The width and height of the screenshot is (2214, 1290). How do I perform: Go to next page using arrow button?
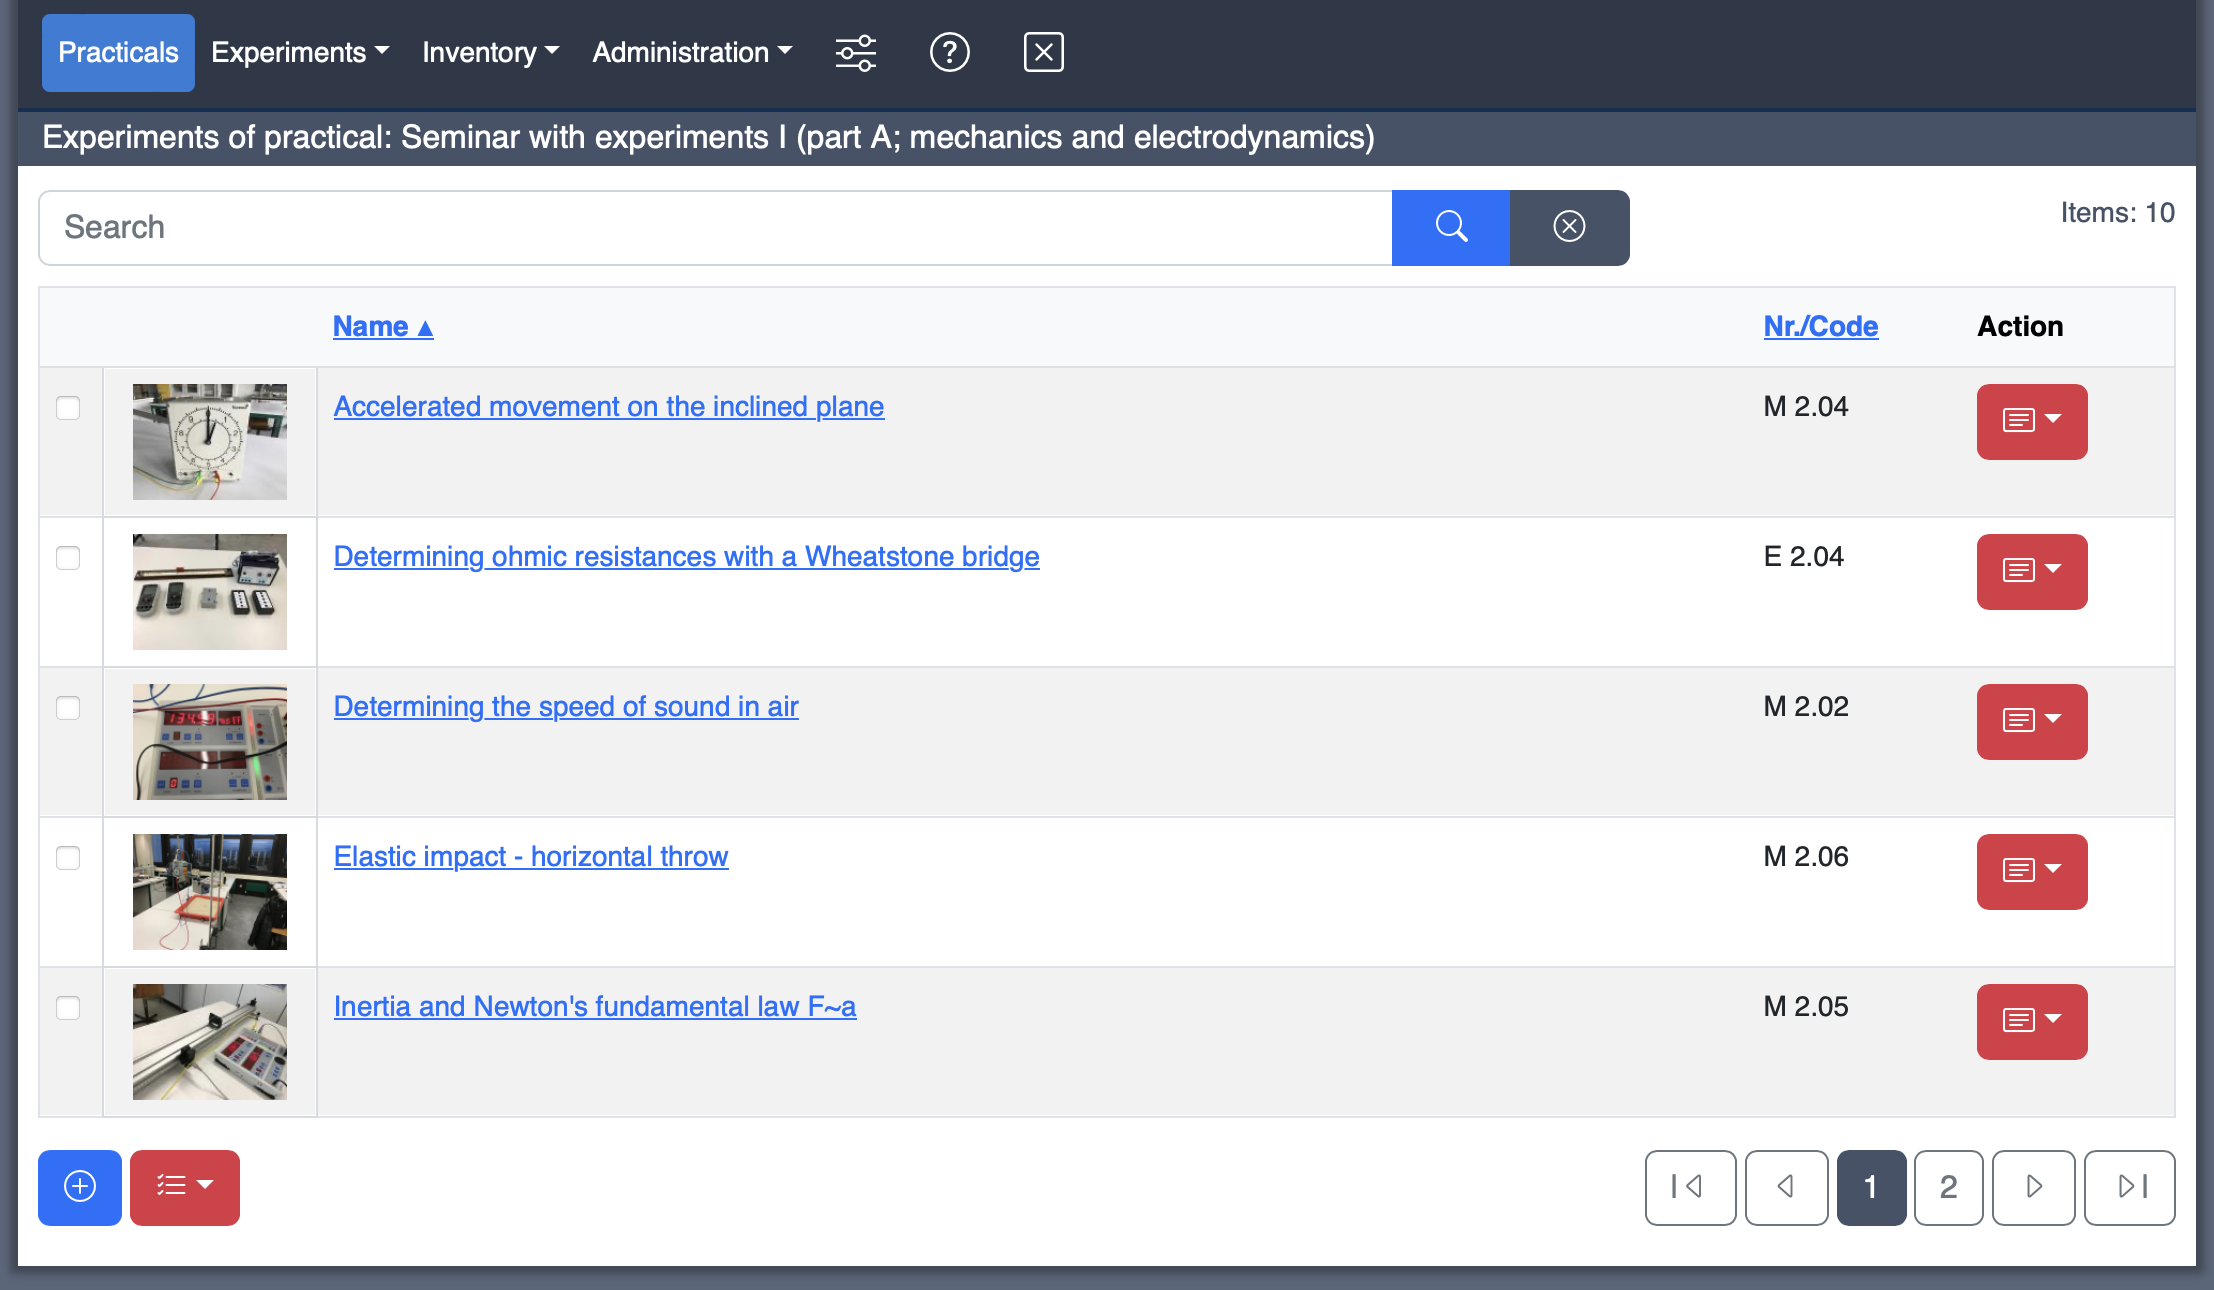click(x=2033, y=1187)
